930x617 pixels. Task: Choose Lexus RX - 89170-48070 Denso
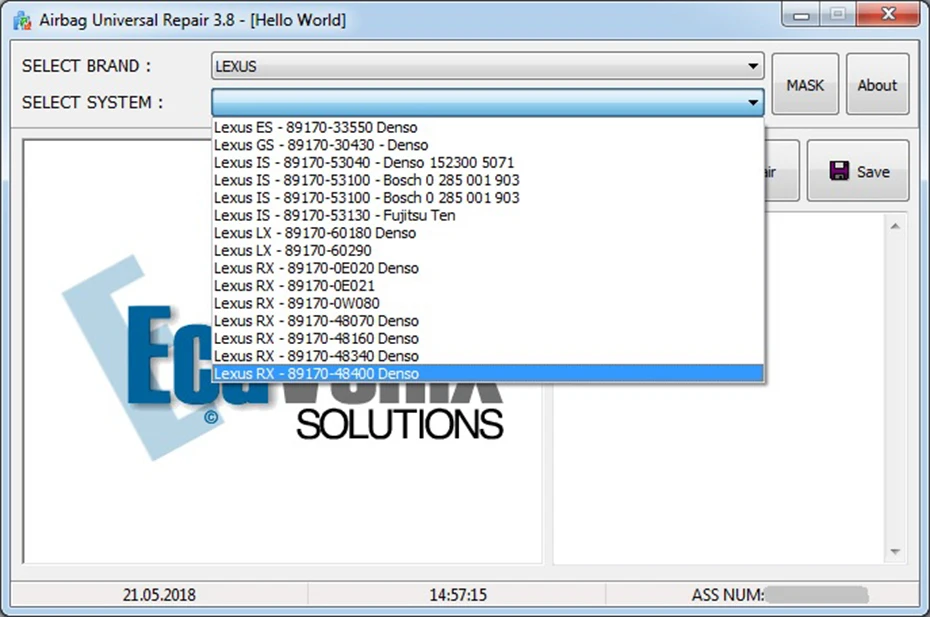tap(488, 321)
